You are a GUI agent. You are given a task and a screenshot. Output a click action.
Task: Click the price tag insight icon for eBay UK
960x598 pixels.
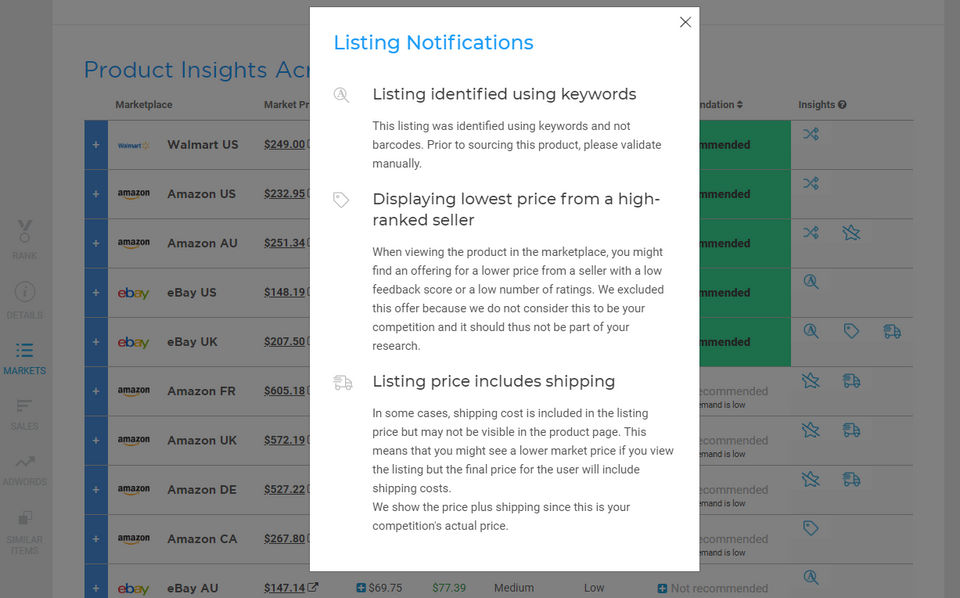tap(851, 331)
